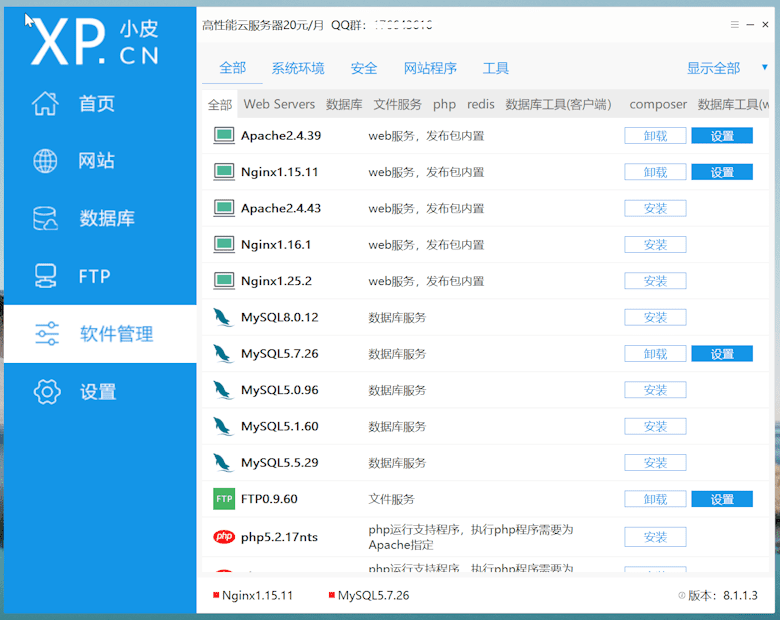Screen dimensions: 780x620
Task: Uninstall MySQL5.7.26 with 卸载 button
Action: pyautogui.click(x=655, y=354)
